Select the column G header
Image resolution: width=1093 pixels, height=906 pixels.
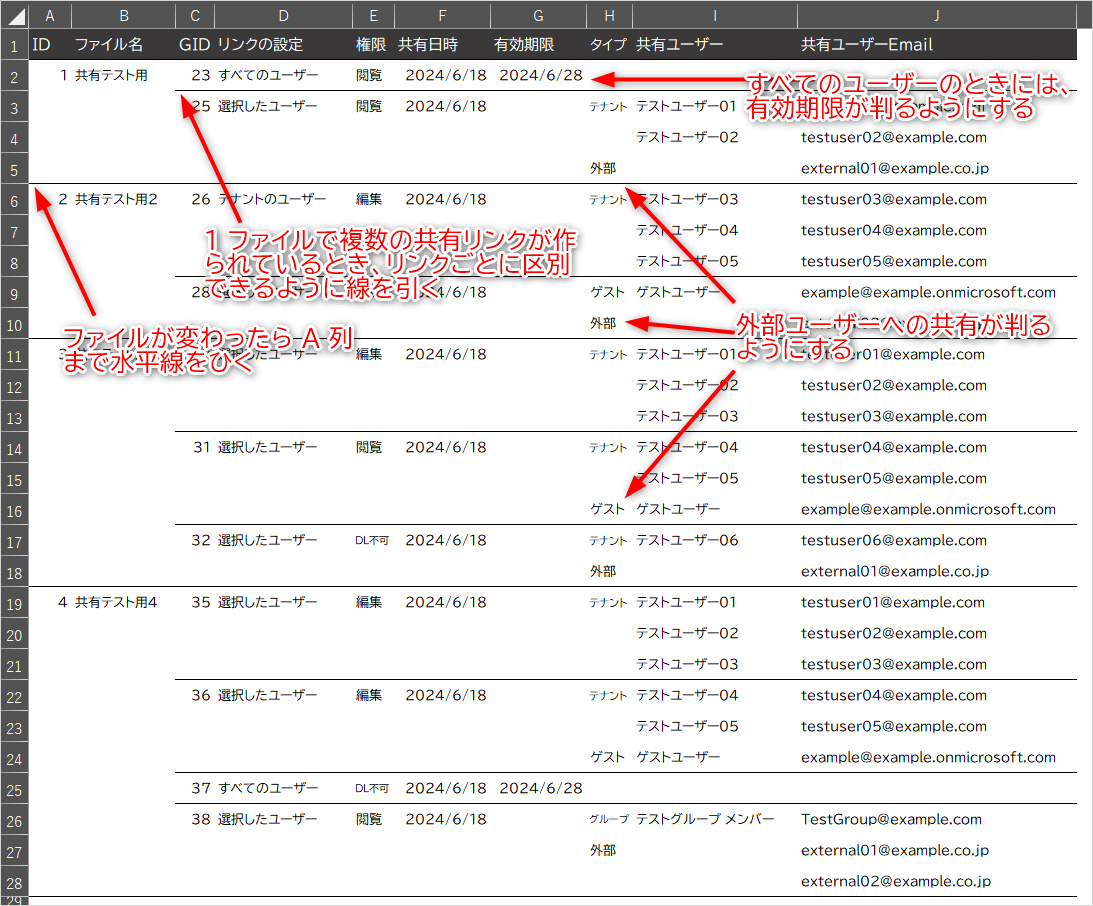[x=538, y=16]
